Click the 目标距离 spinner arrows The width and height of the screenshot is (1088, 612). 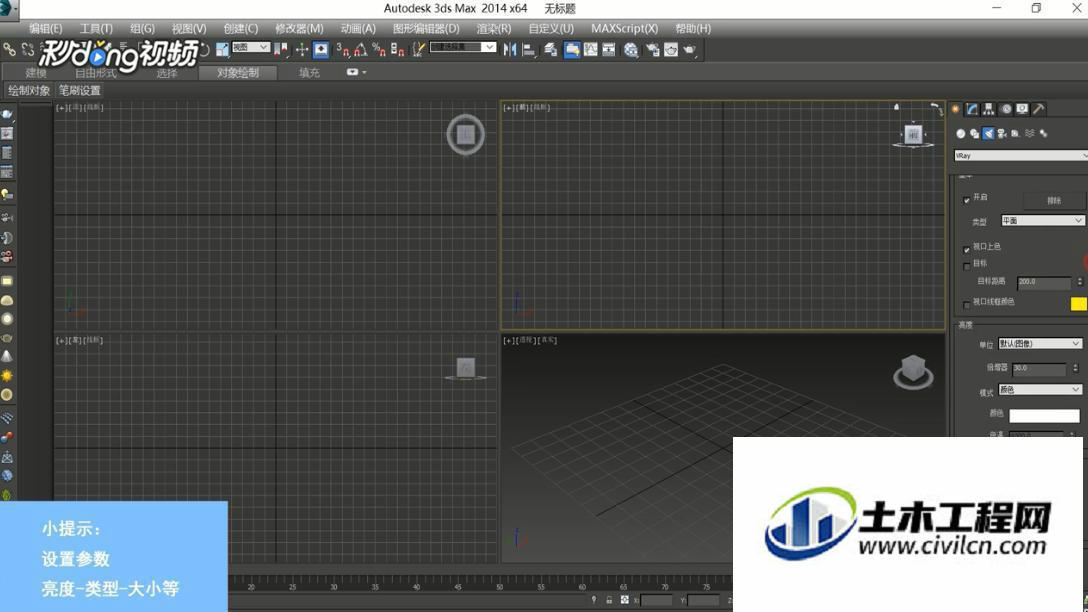1079,282
